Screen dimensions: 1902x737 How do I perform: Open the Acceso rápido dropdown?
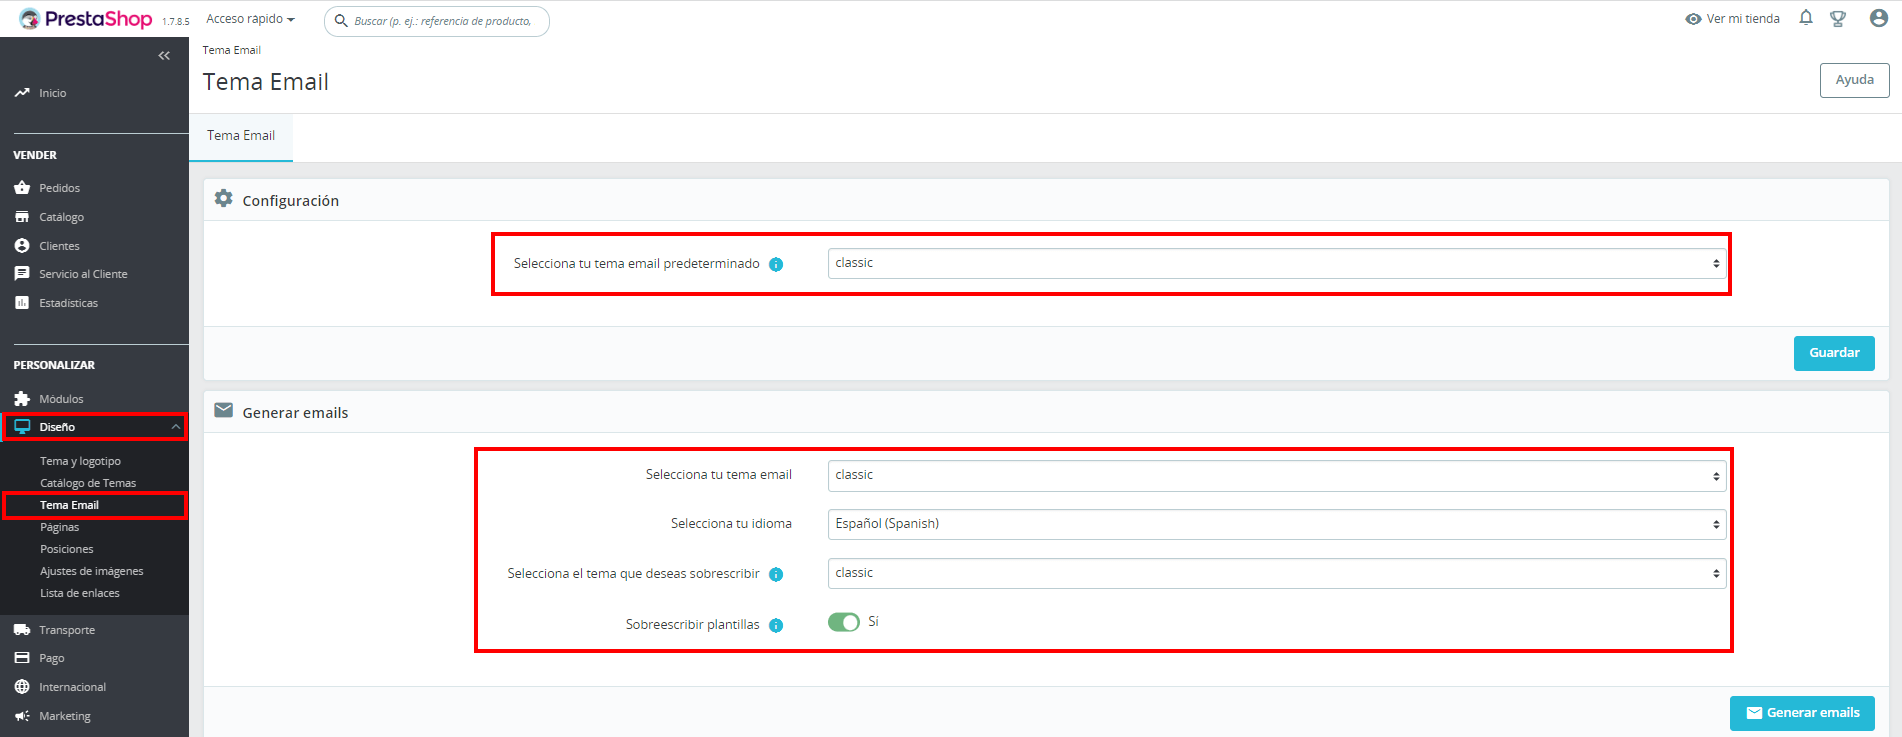[x=250, y=19]
